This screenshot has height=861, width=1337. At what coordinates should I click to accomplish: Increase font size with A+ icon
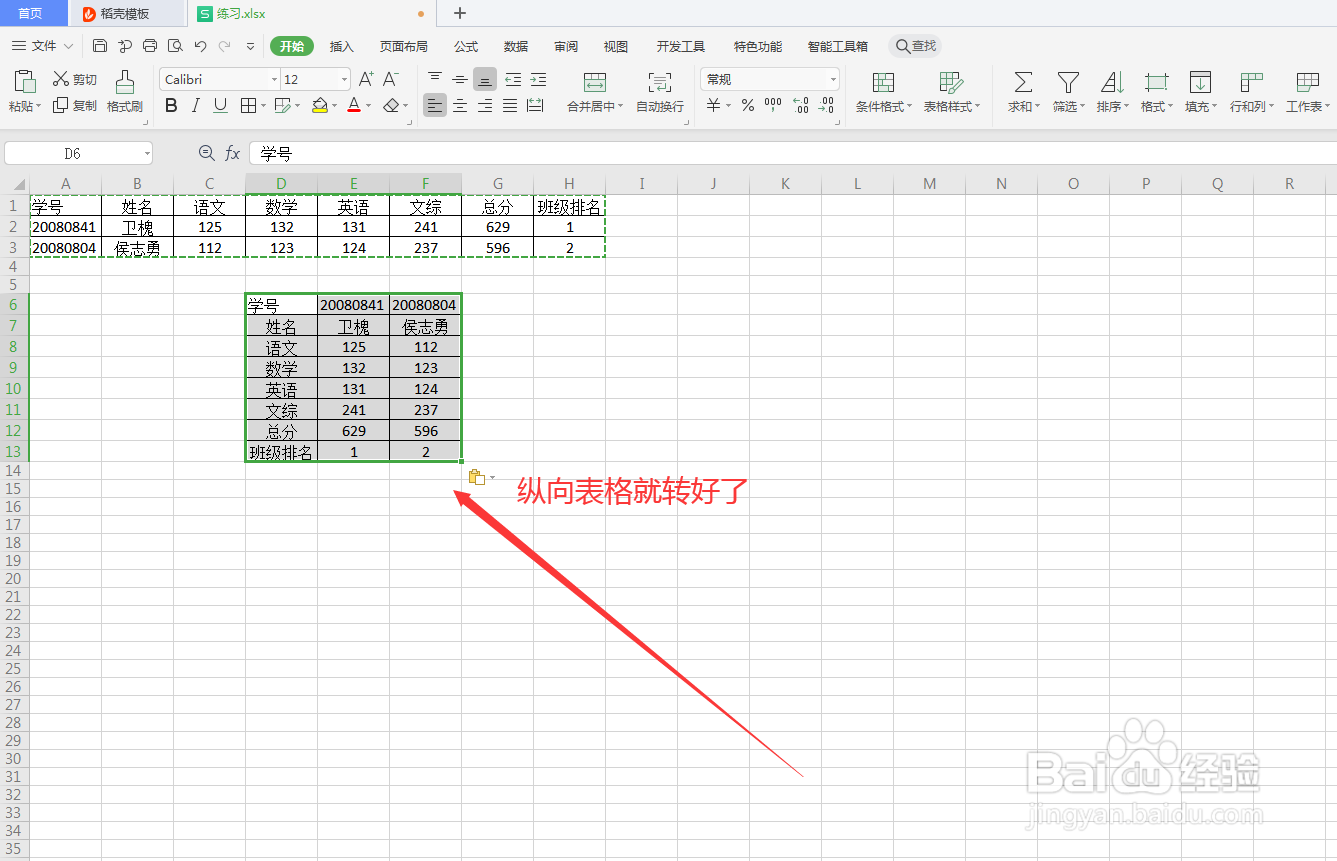tap(366, 79)
